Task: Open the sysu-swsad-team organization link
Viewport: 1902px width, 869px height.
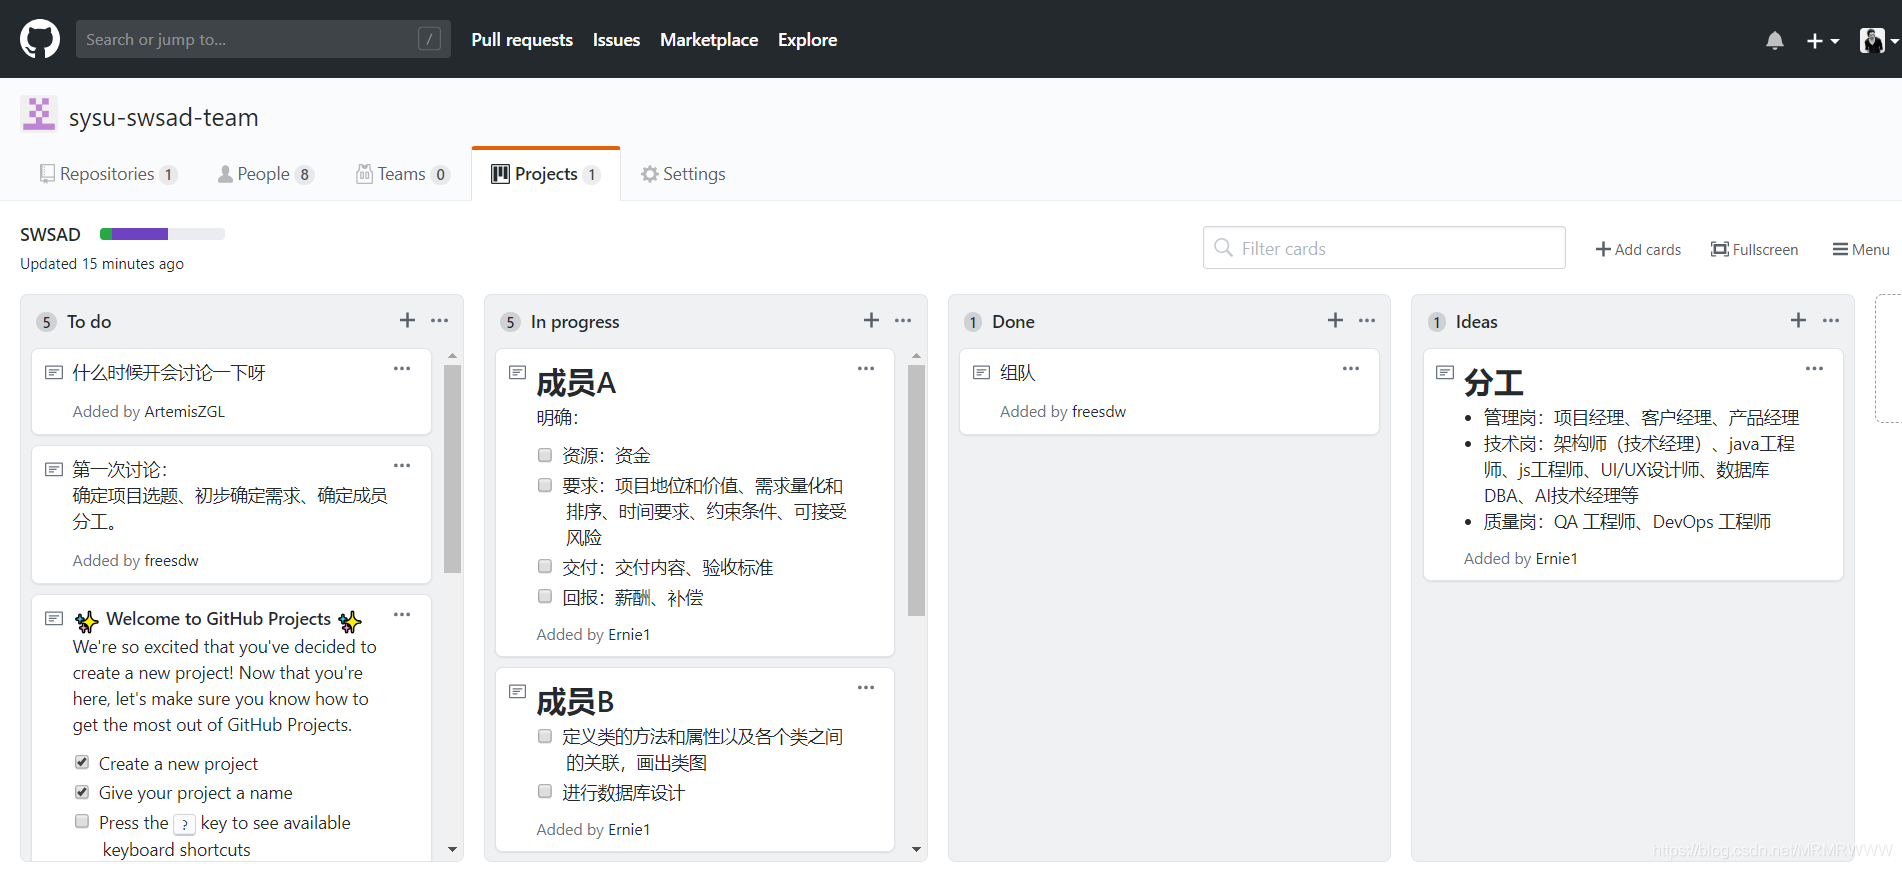Action: click(x=164, y=117)
